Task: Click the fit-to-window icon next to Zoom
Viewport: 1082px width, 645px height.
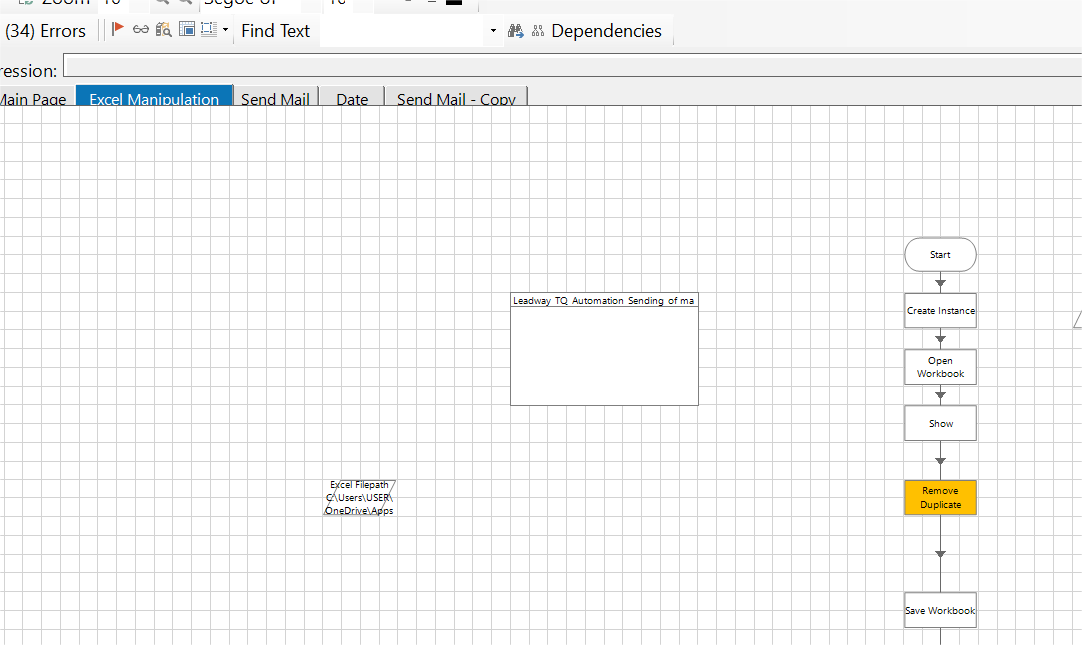Action: click(x=25, y=3)
